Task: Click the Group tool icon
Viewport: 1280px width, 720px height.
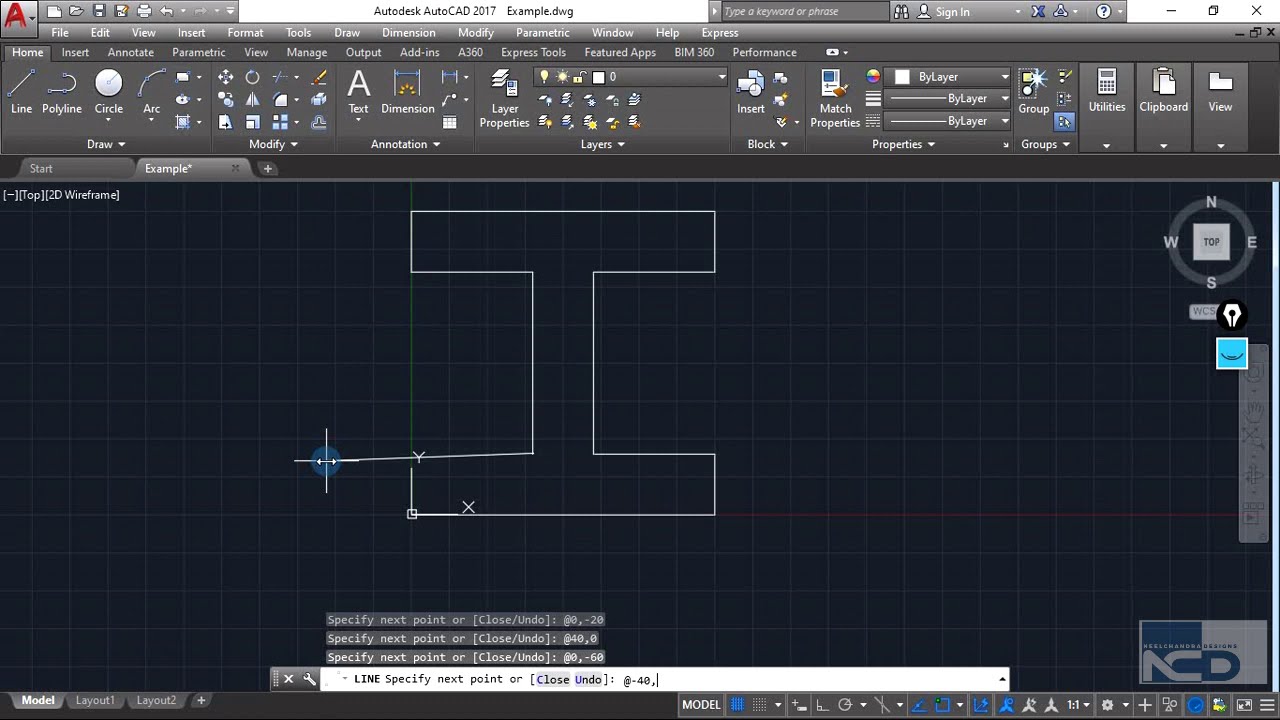Action: [1034, 92]
